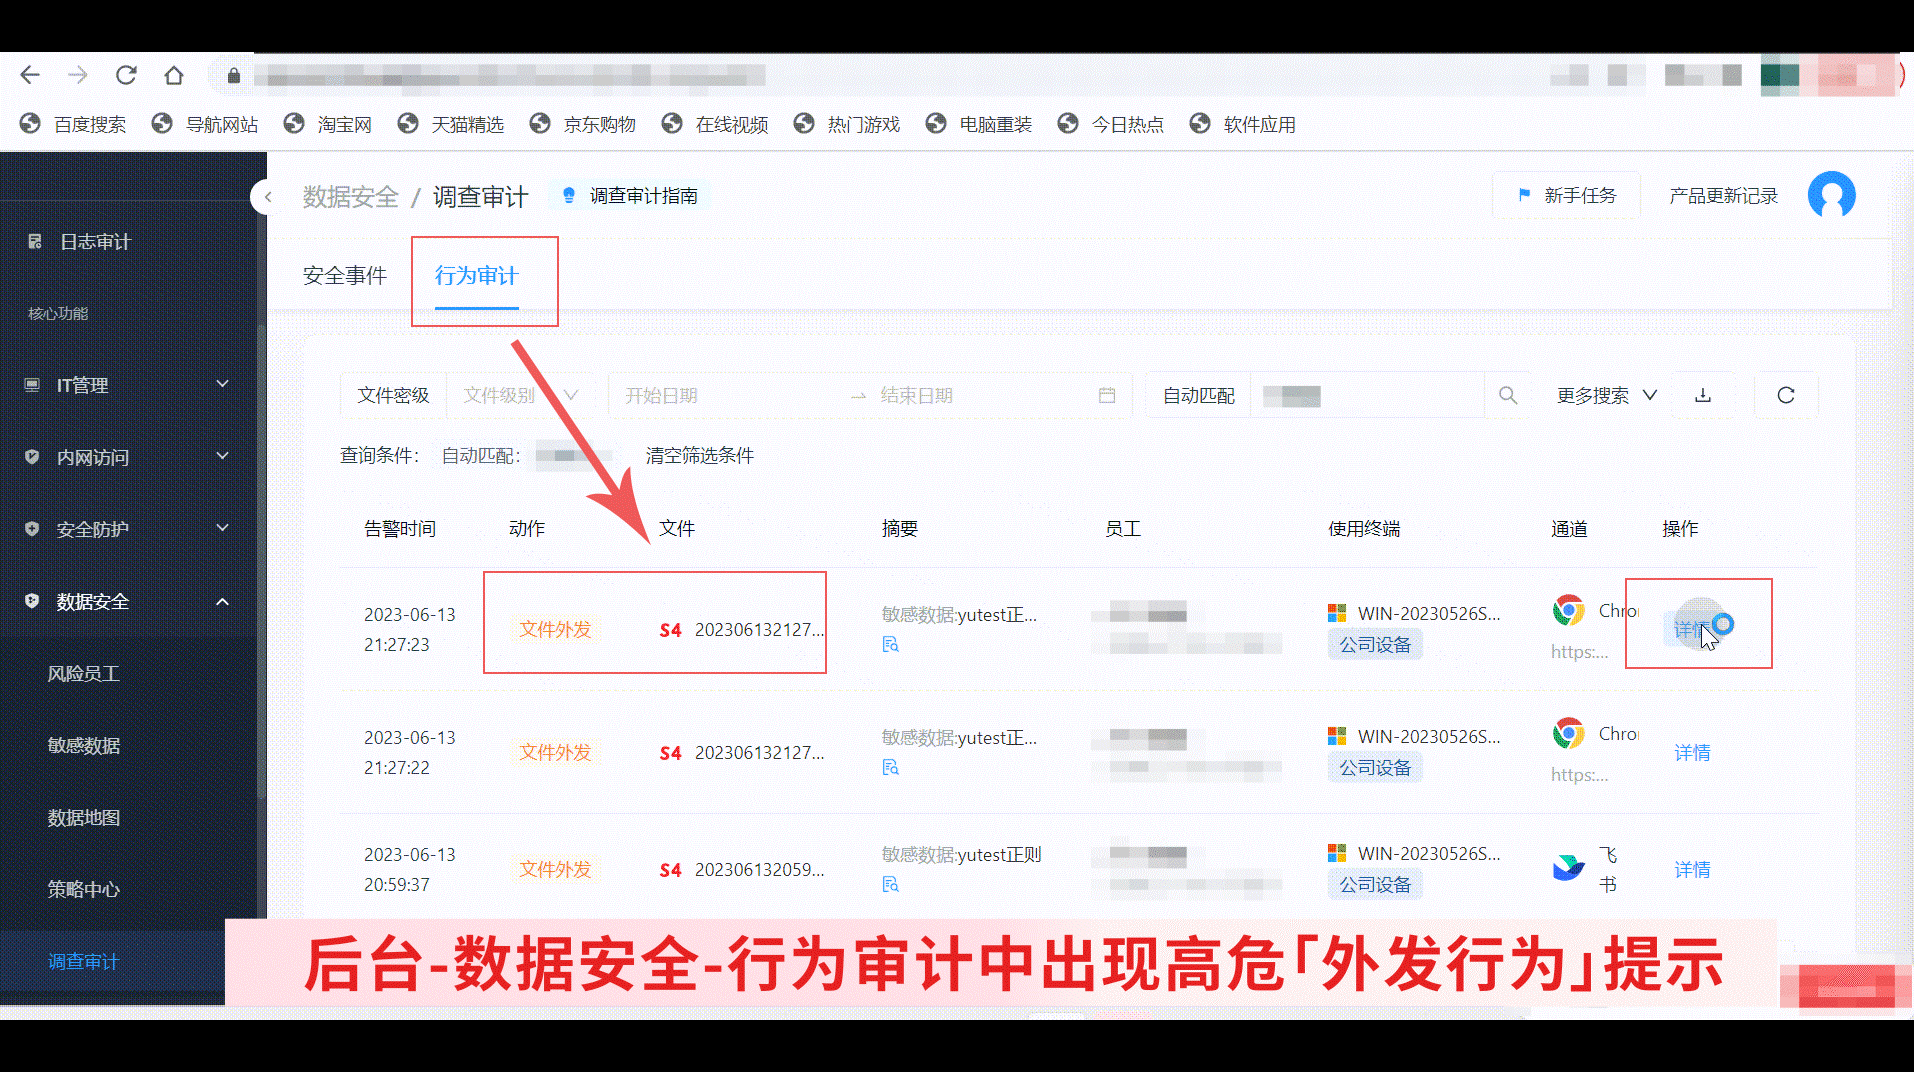Image resolution: width=1914 pixels, height=1072 pixels.
Task: Open the browser home page icon
Action: coord(174,75)
